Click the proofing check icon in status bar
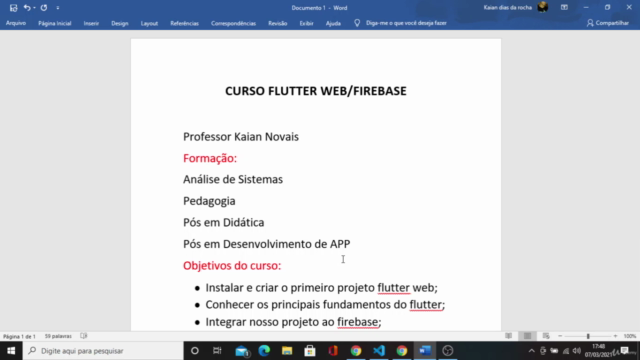The image size is (640, 360). 84,336
